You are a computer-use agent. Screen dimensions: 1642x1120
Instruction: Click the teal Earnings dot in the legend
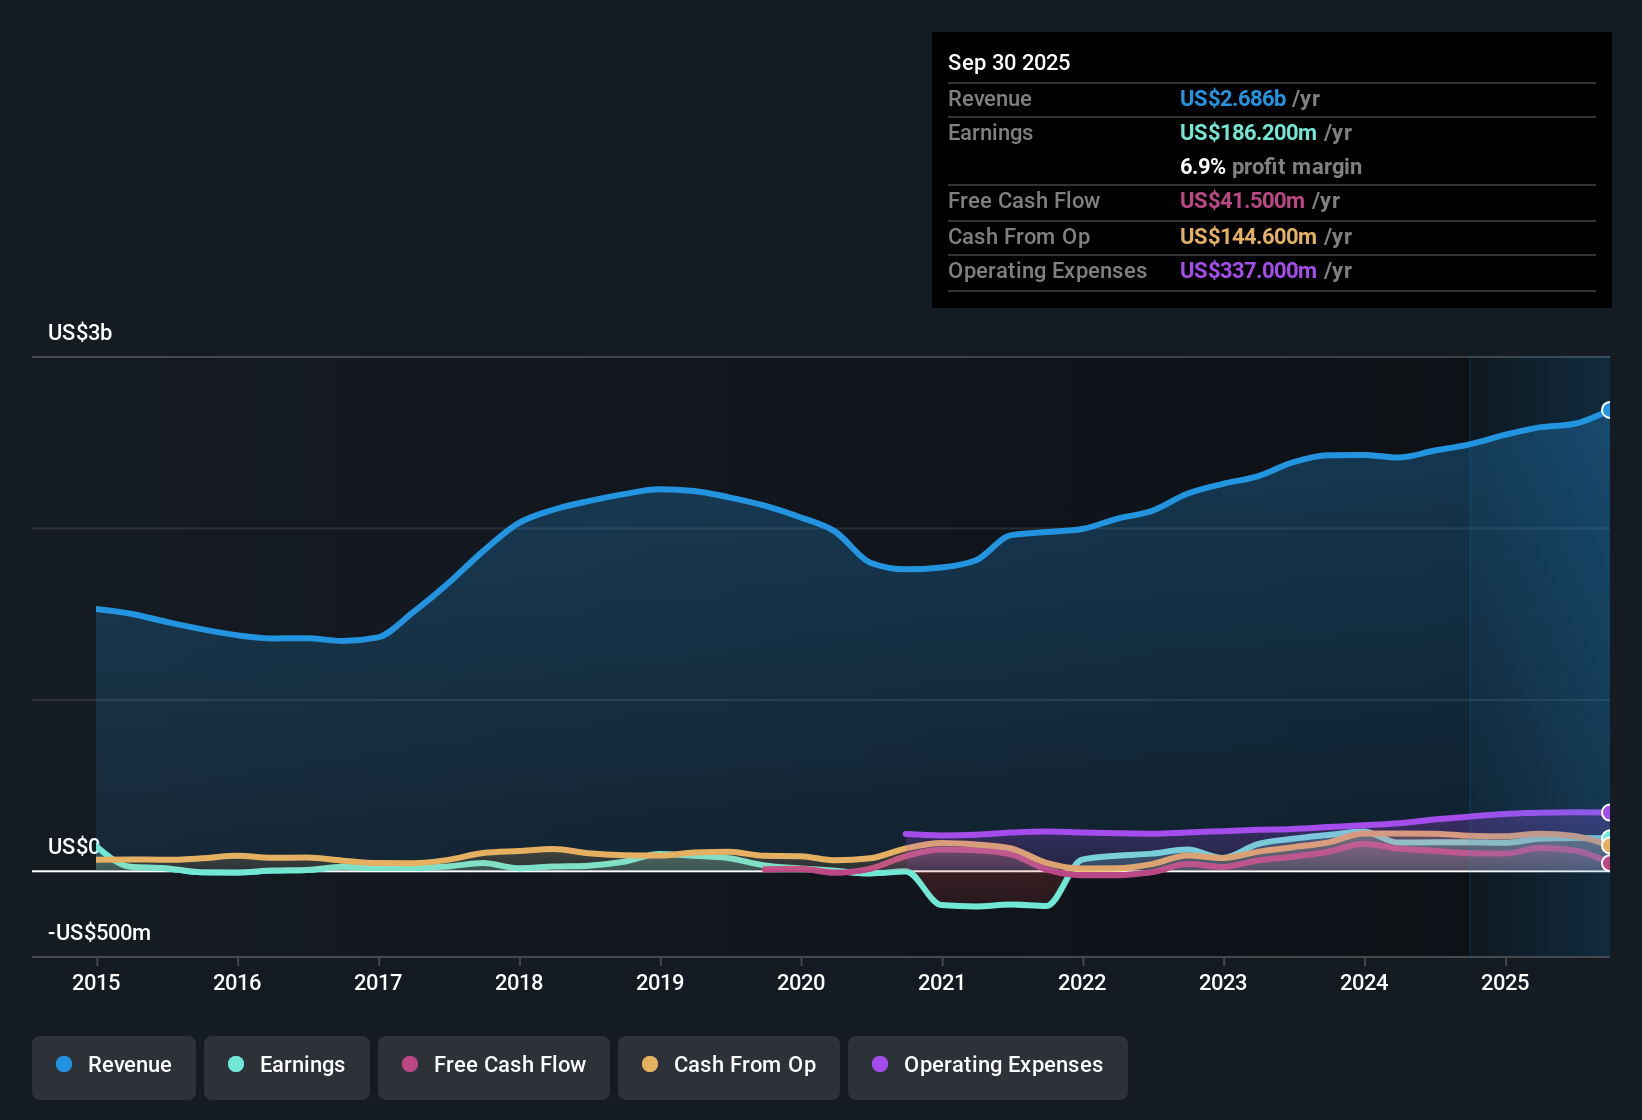[x=236, y=1065]
